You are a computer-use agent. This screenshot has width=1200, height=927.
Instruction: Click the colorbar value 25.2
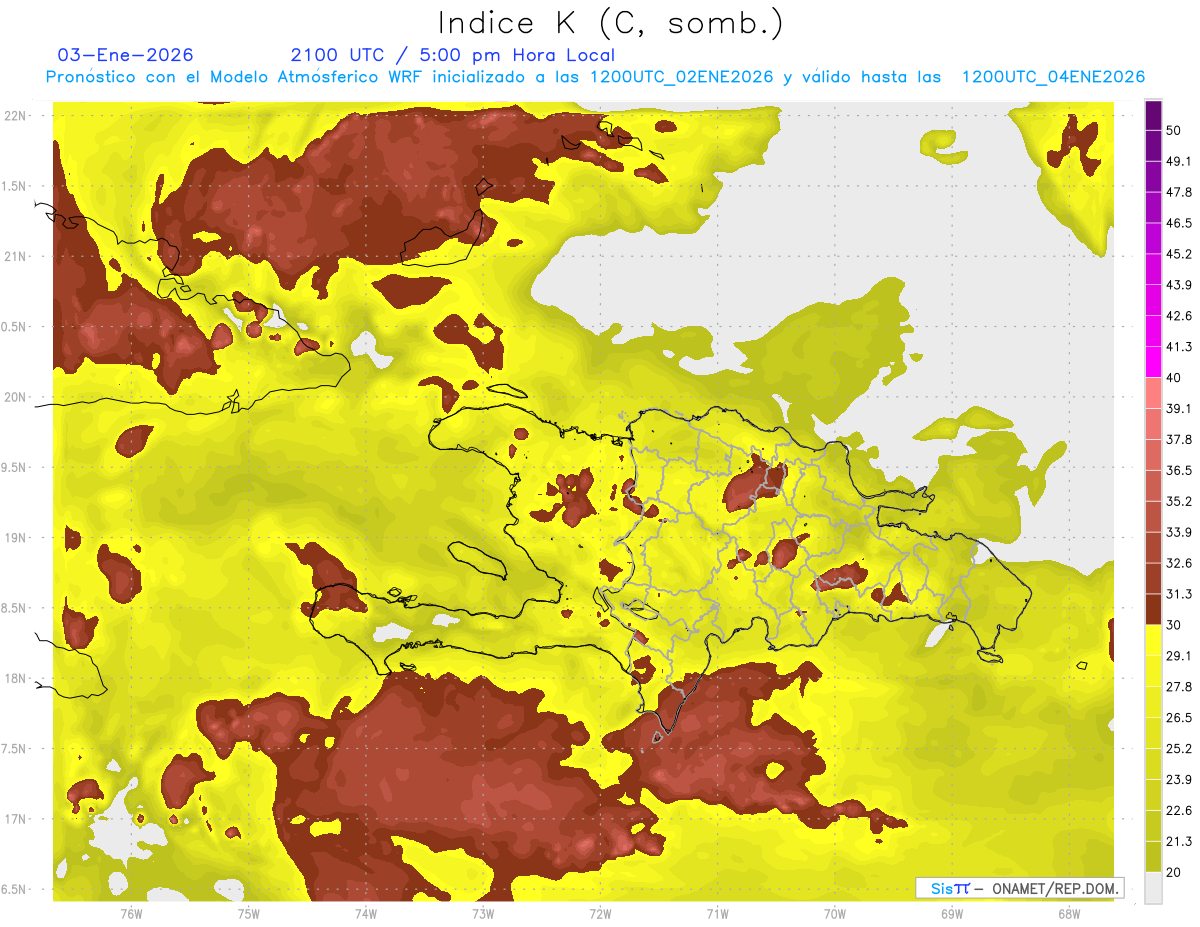[1180, 749]
